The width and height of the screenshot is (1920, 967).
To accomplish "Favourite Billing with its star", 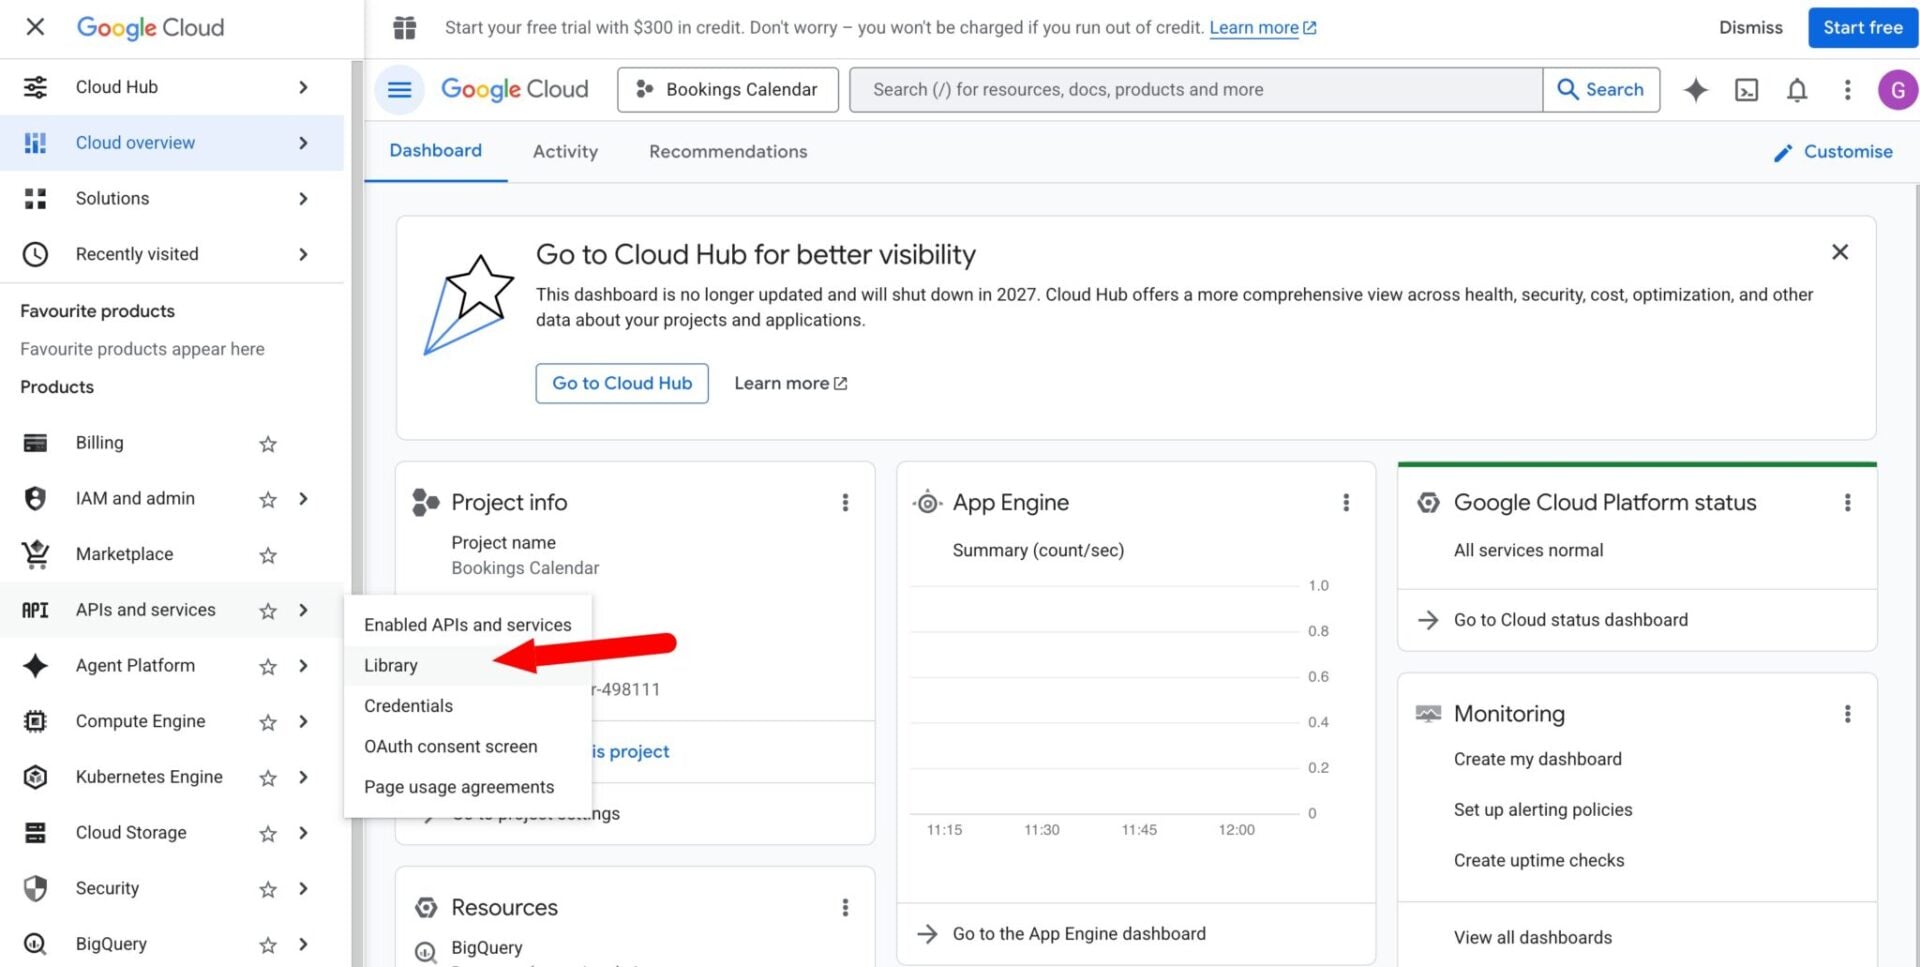I will 267,443.
